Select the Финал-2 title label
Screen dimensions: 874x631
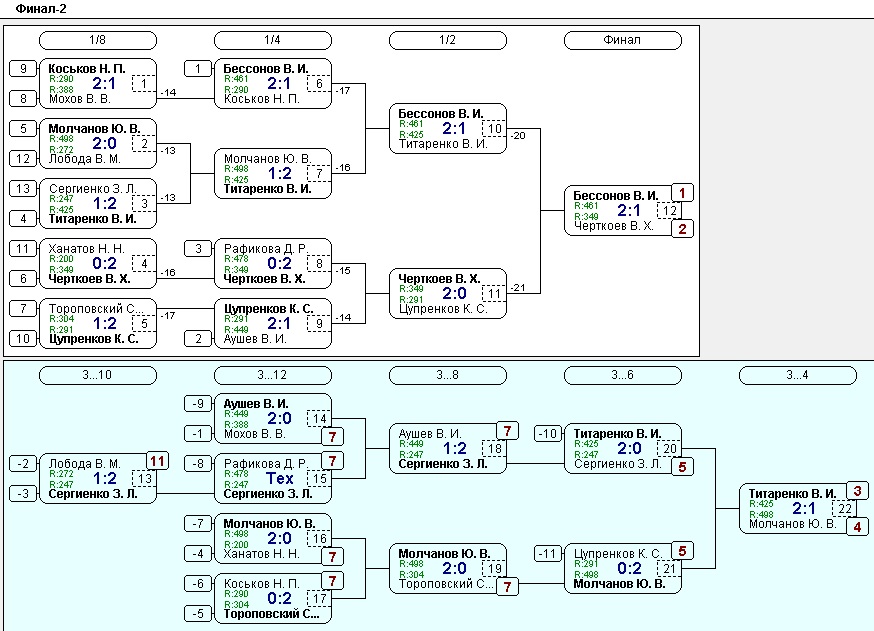[x=41, y=8]
